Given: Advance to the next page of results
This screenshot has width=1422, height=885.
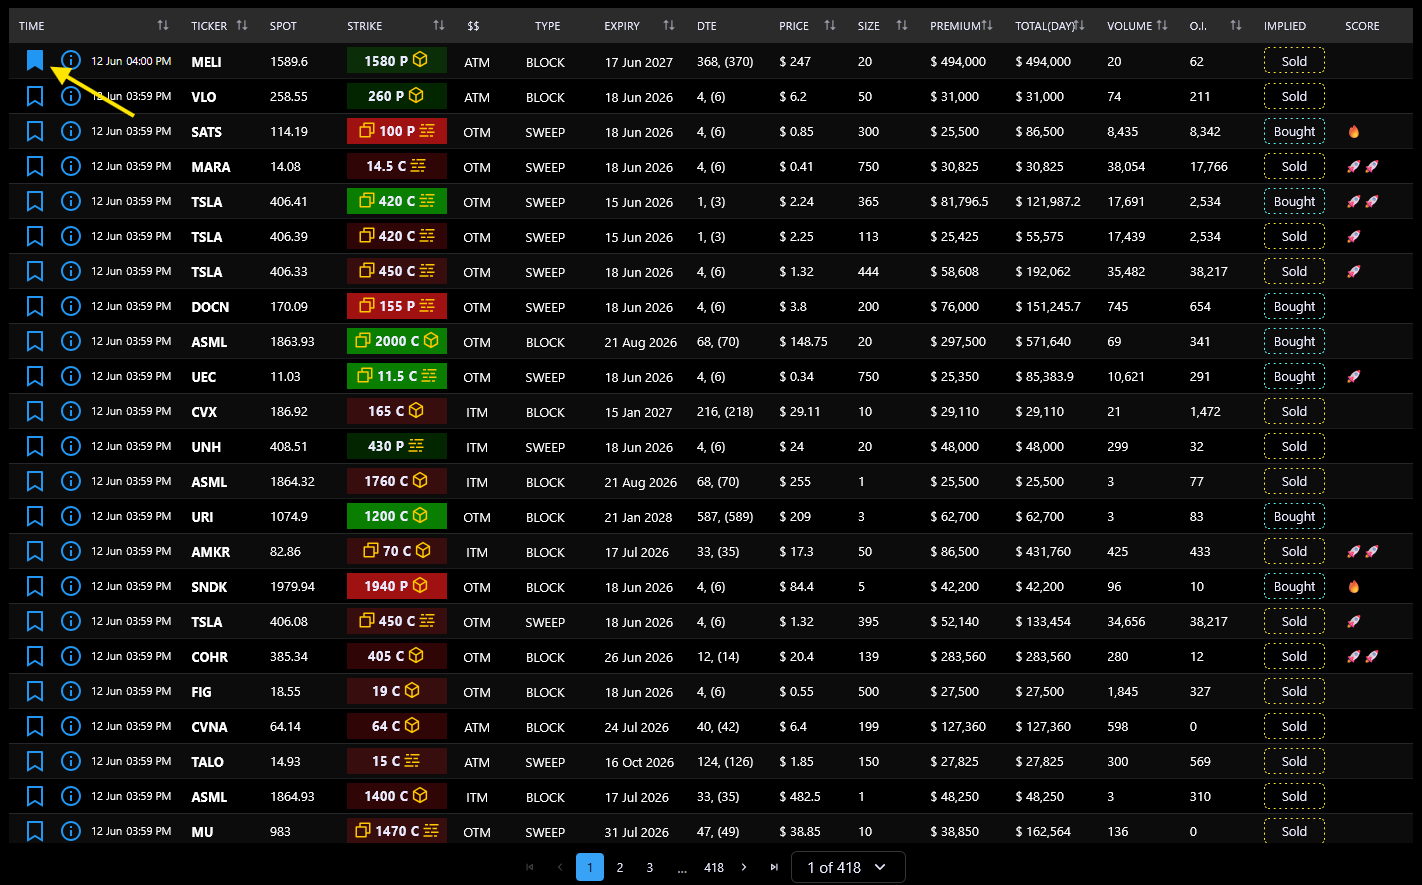Looking at the screenshot, I should pos(744,867).
